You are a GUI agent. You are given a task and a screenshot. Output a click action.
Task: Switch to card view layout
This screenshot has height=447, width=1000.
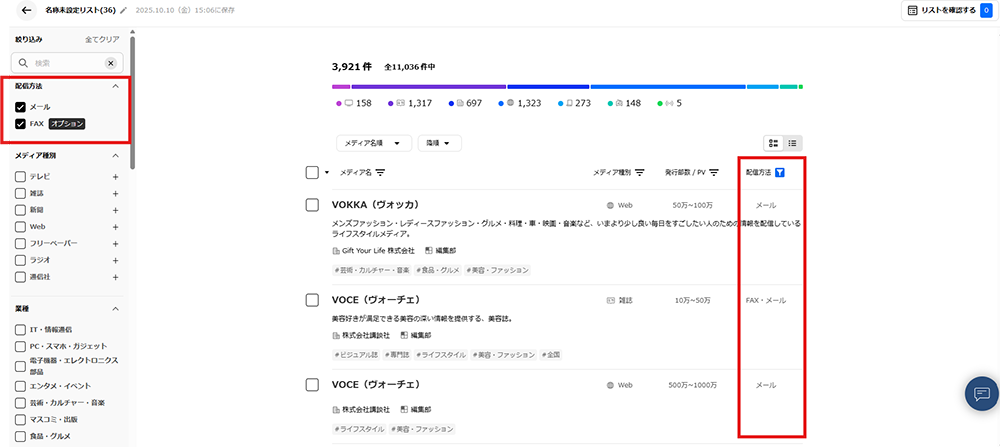(774, 143)
